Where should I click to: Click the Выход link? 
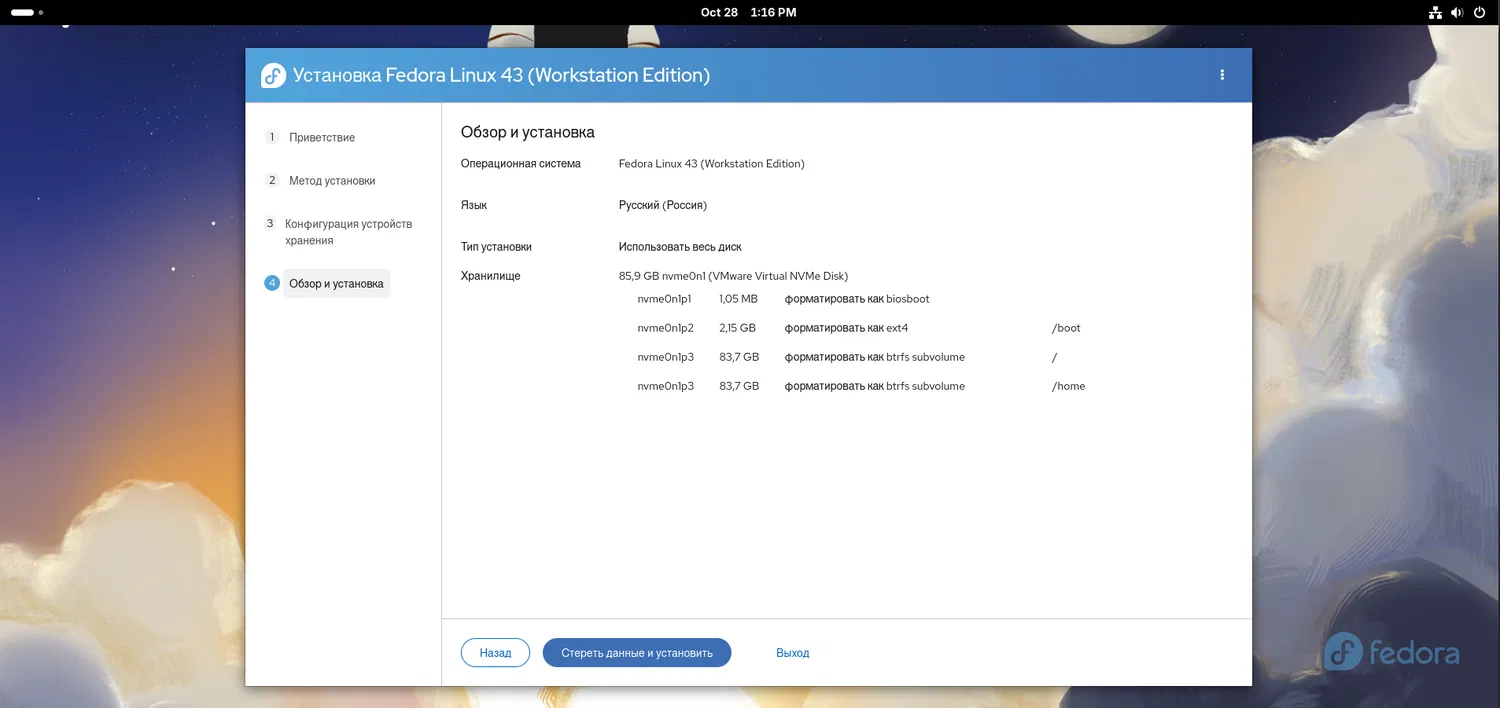[793, 653]
